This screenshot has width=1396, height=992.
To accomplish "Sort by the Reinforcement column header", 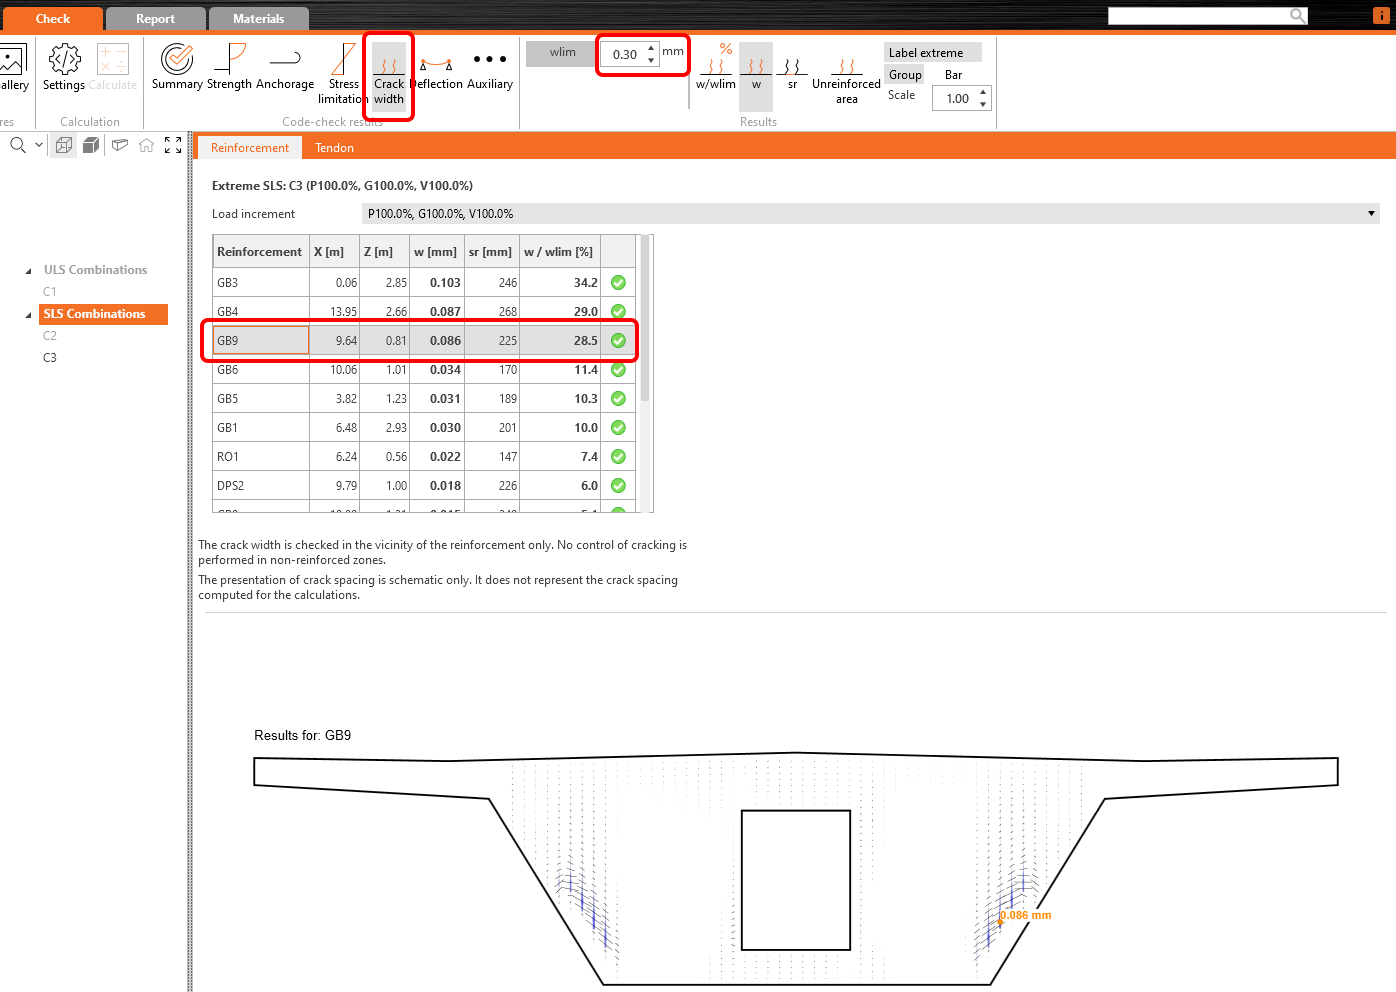I will point(260,252).
